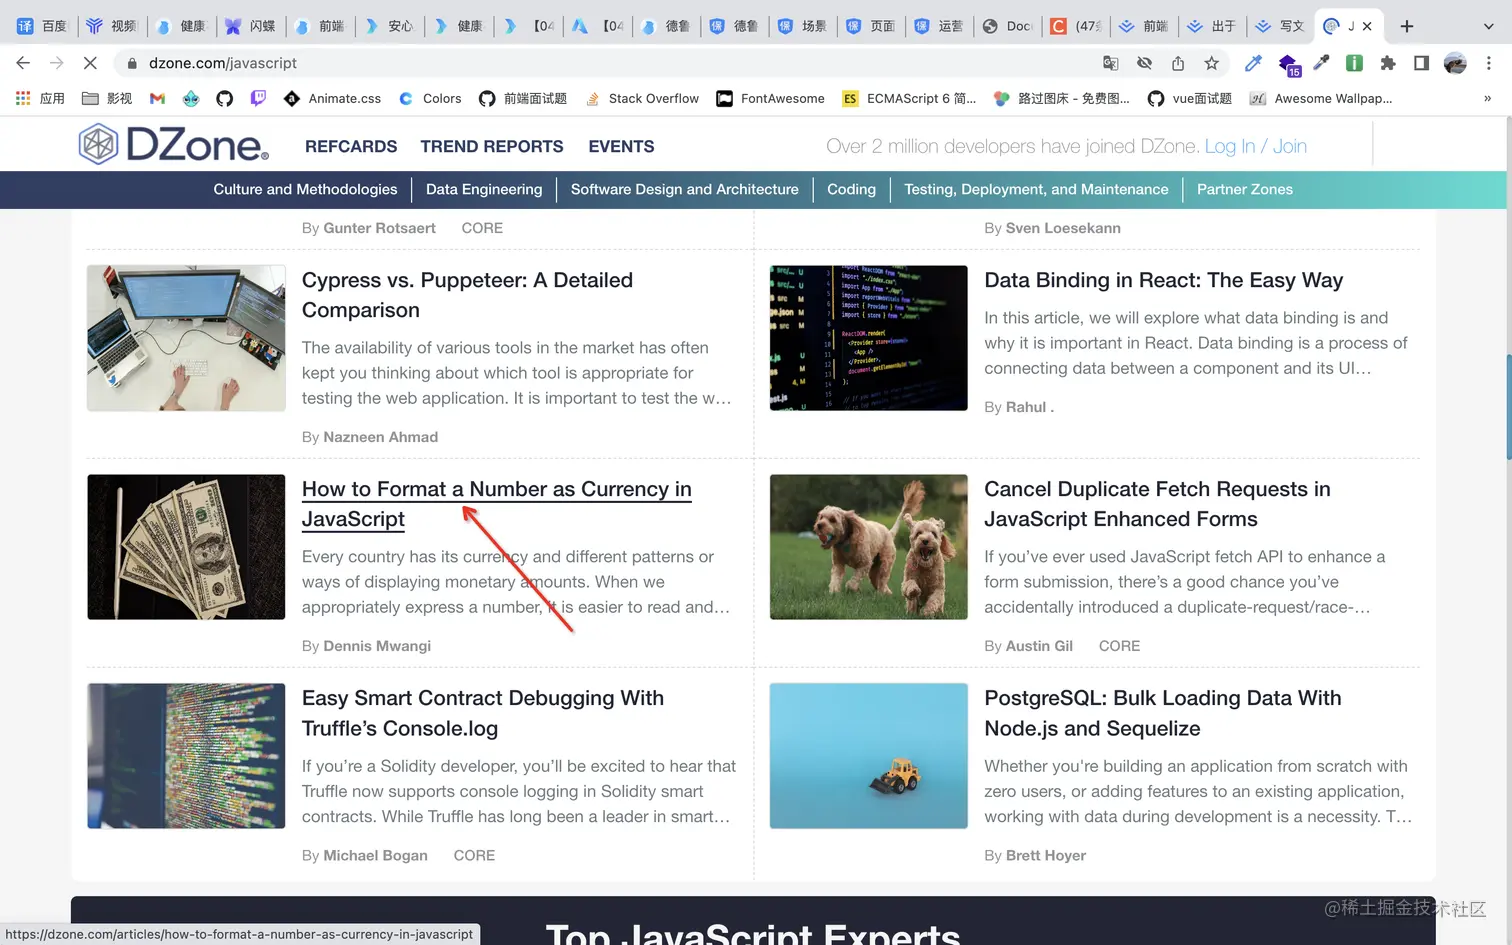Open the Gmail bookmark icon
The height and width of the screenshot is (945, 1512).
pyautogui.click(x=157, y=98)
